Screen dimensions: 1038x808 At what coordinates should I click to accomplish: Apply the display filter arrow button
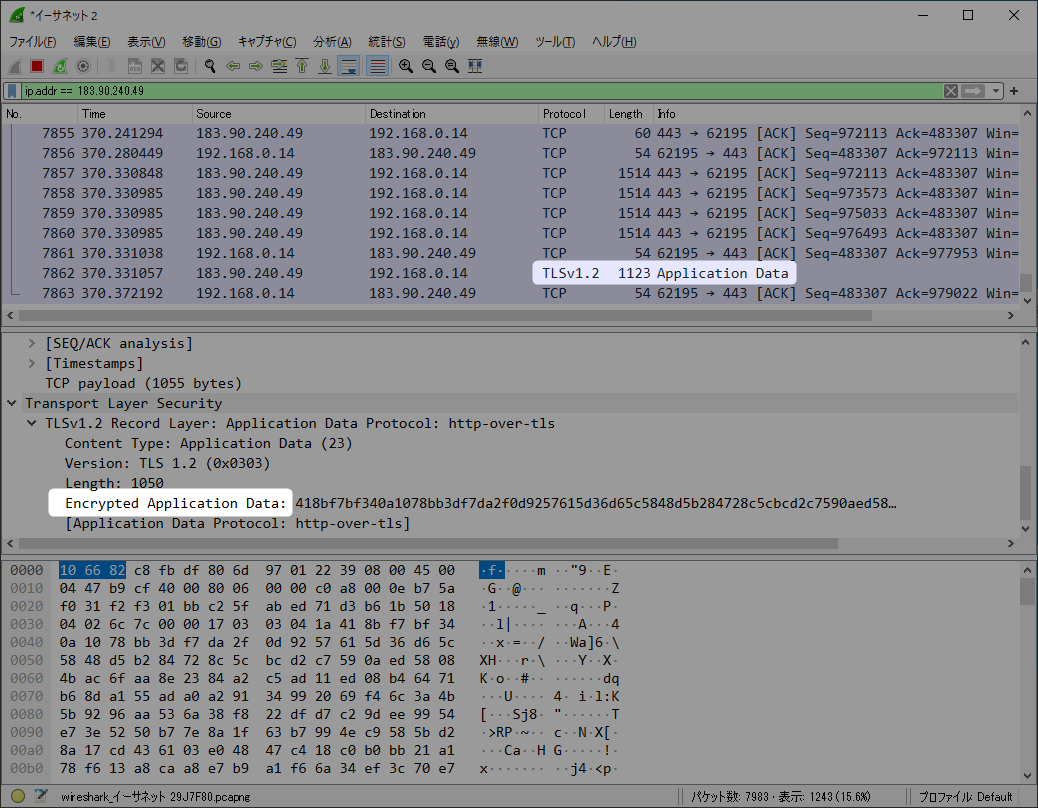(x=973, y=91)
